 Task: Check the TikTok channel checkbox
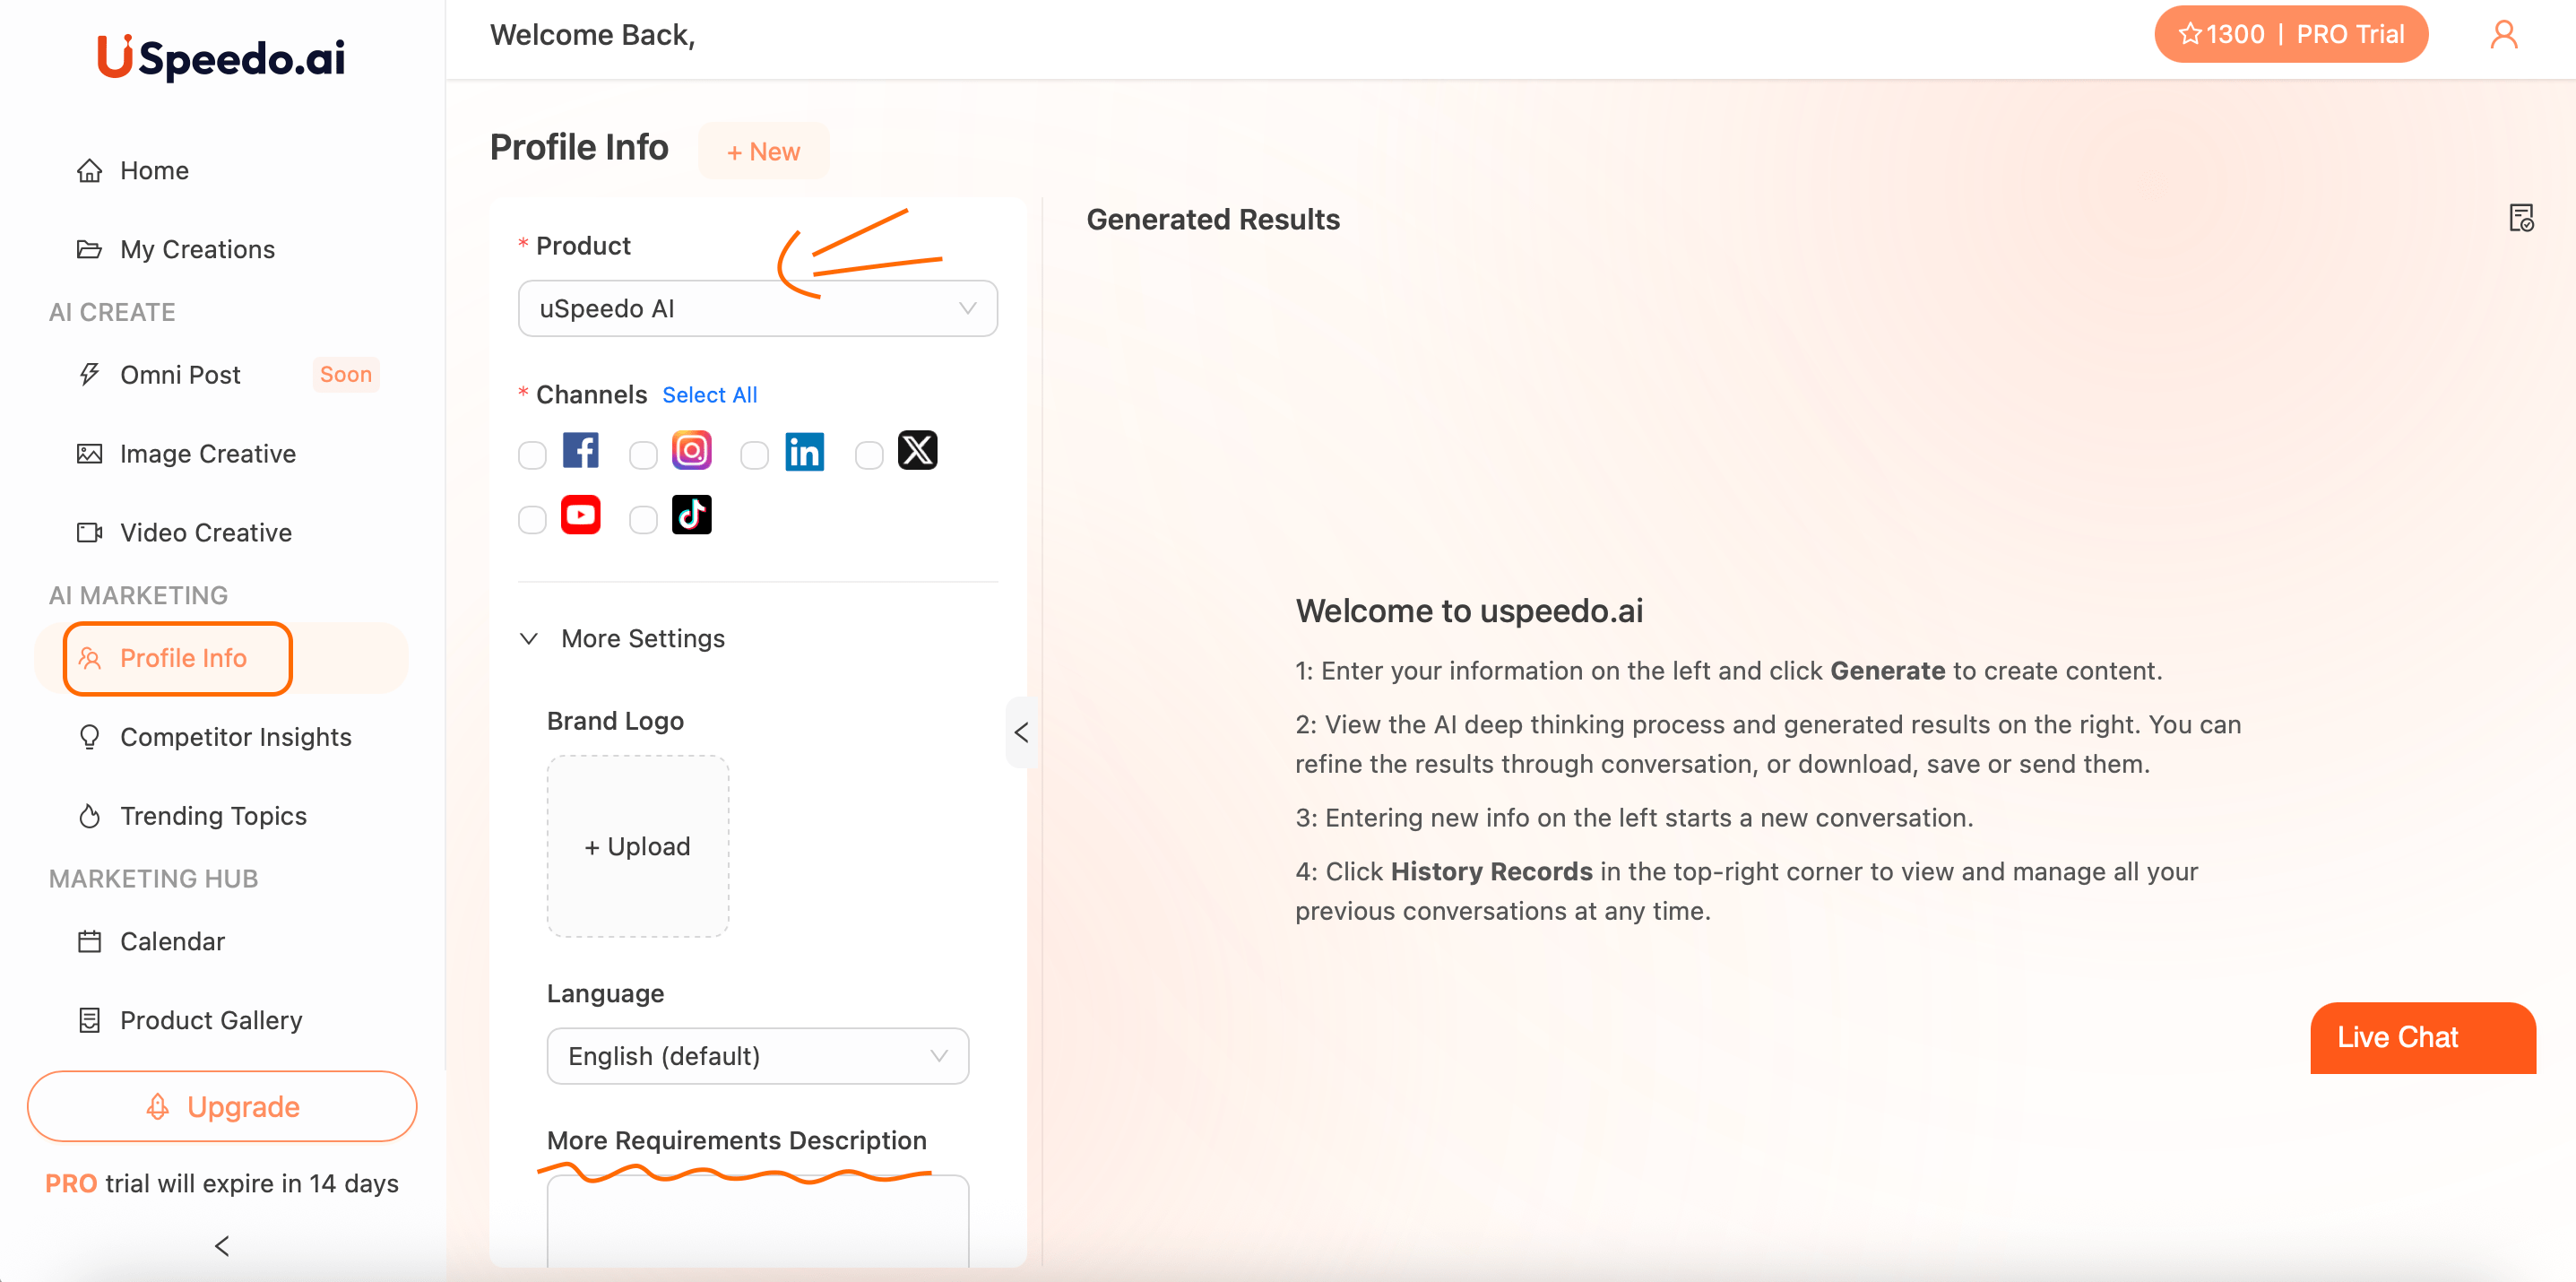643,519
